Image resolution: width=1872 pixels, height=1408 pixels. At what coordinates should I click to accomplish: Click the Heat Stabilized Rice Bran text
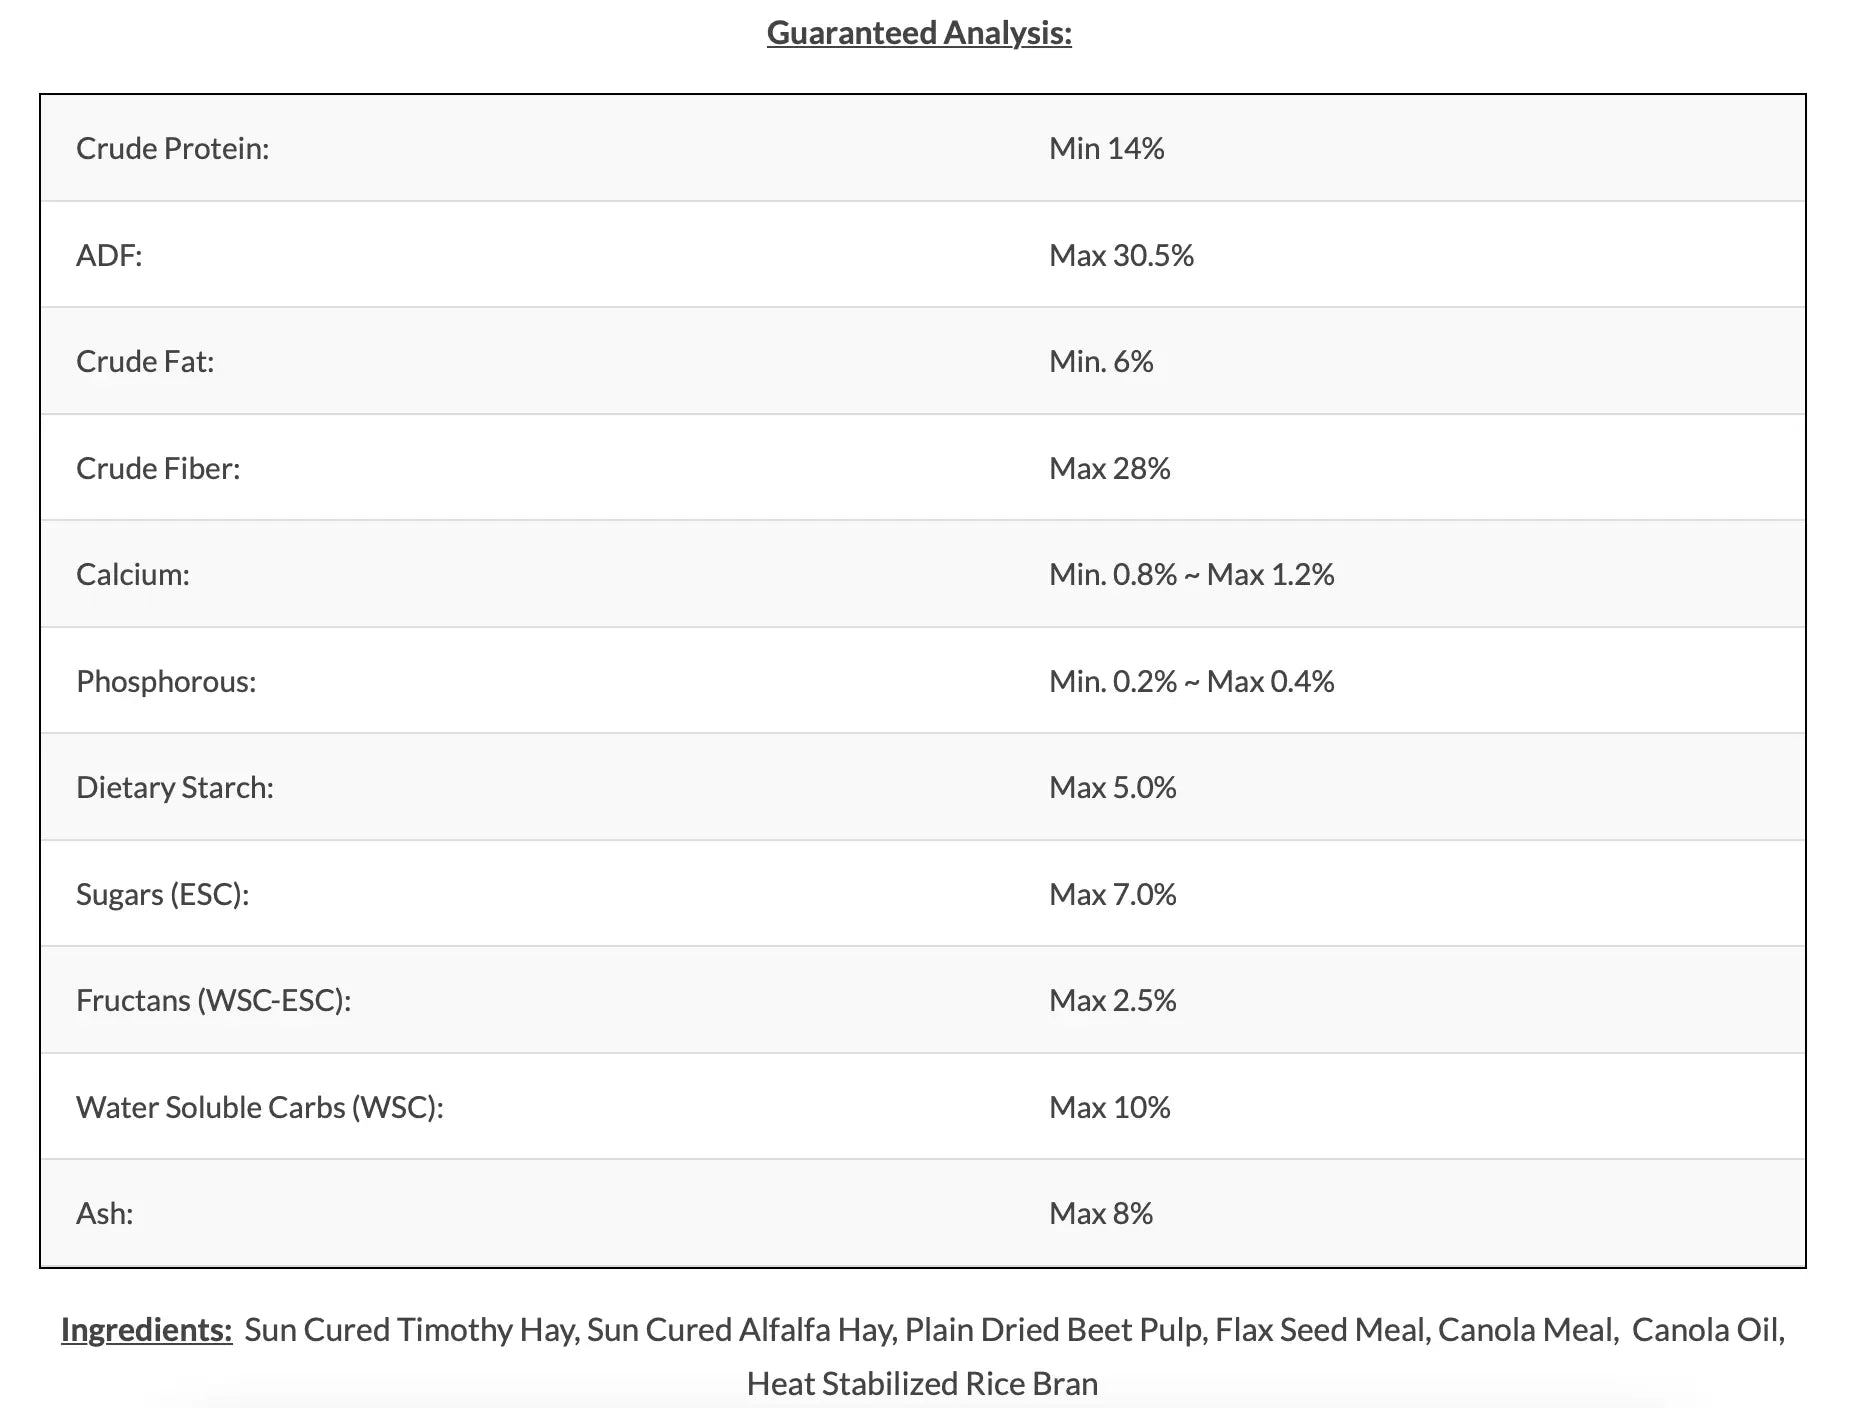[x=922, y=1384]
